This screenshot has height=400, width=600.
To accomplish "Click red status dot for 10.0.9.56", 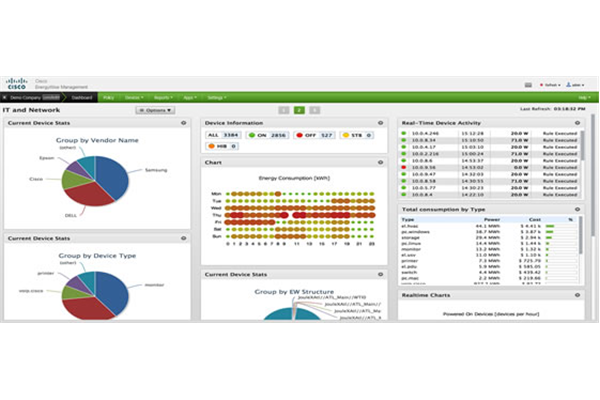I will (403, 167).
